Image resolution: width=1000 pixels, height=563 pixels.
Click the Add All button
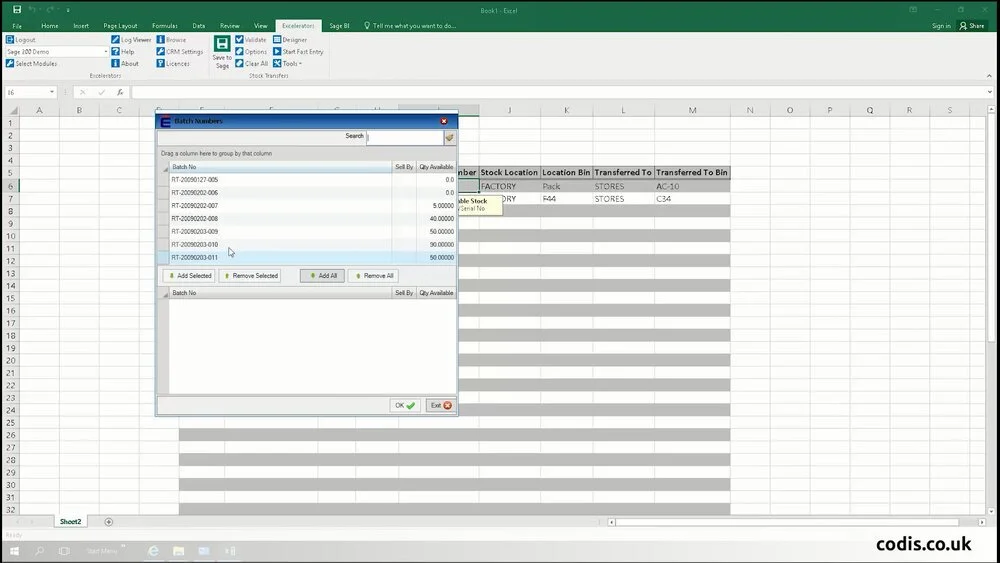click(x=323, y=276)
